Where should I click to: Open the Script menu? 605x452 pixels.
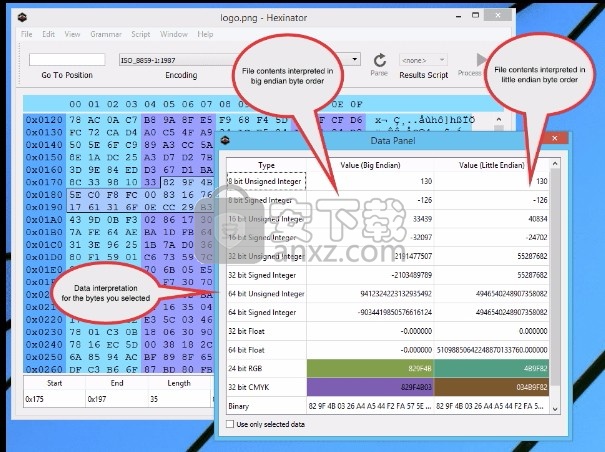coord(140,34)
